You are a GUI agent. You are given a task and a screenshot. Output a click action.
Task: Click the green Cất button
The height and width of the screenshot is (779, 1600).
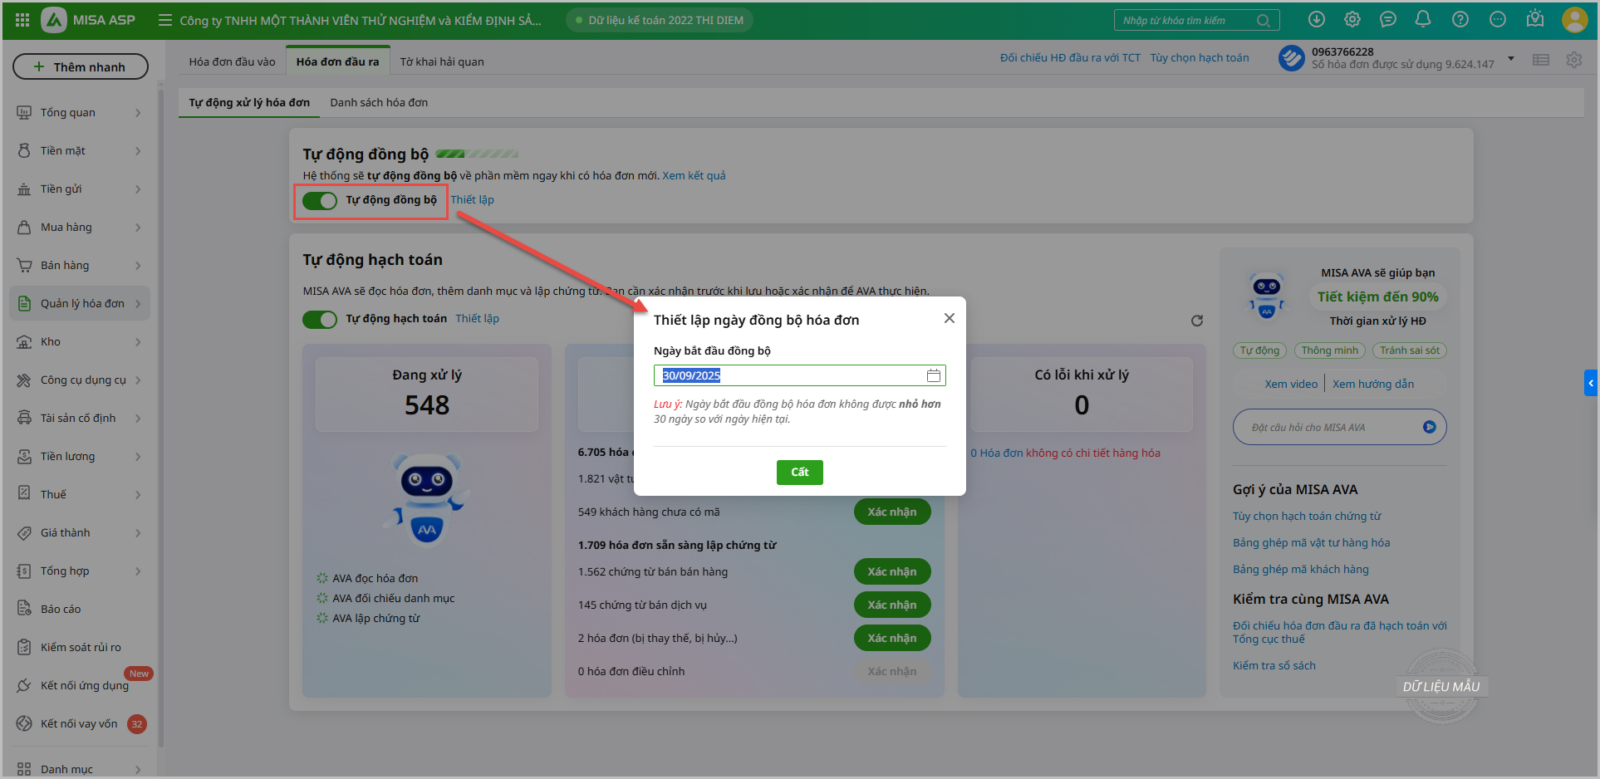799,472
